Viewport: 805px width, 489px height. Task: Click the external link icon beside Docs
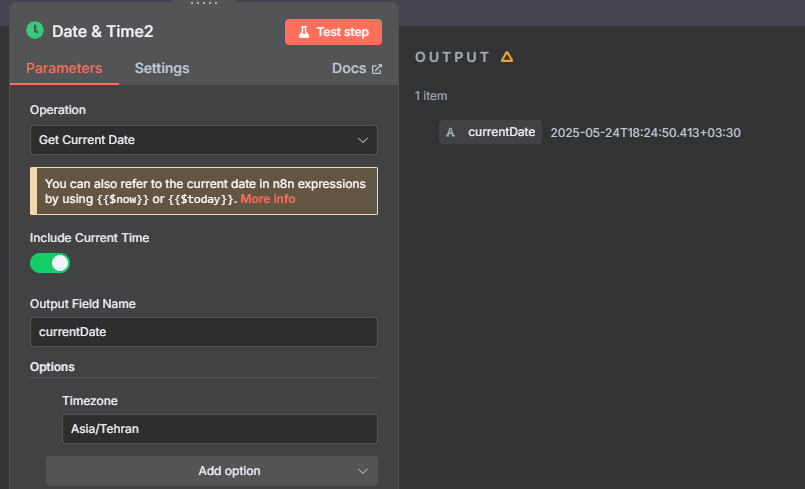pyautogui.click(x=377, y=69)
